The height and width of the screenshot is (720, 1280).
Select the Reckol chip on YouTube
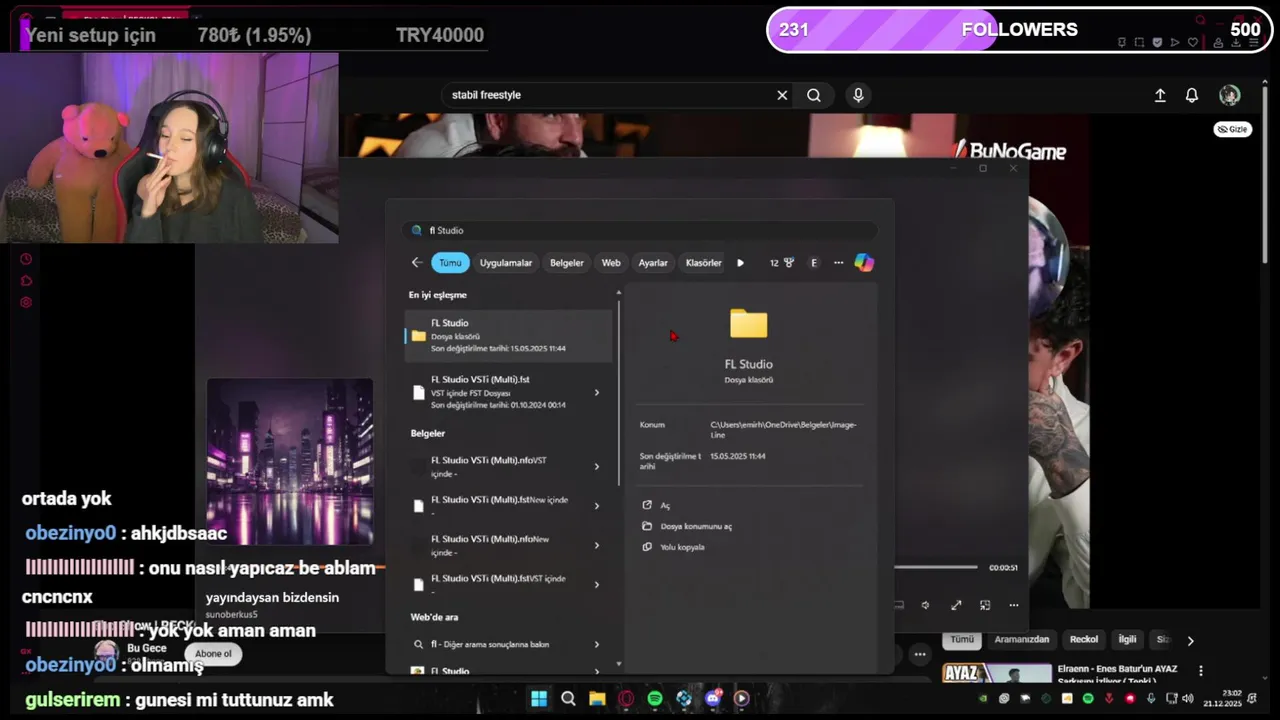(x=1084, y=639)
